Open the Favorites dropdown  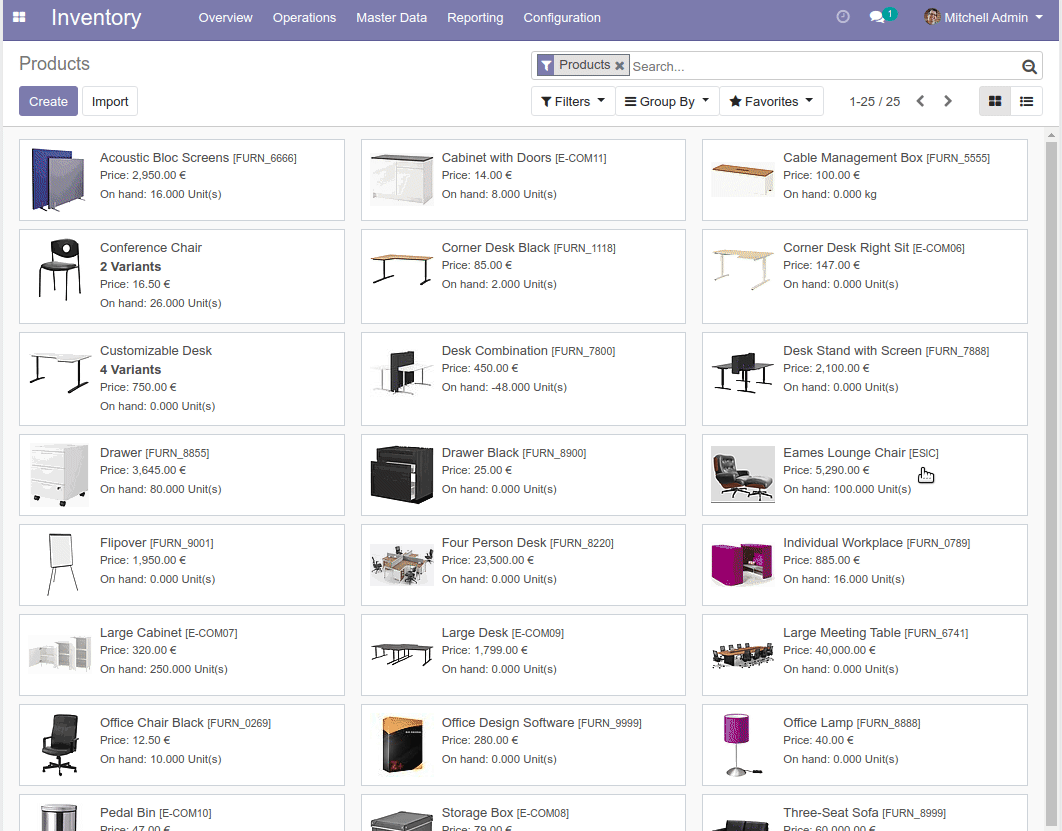coord(770,101)
